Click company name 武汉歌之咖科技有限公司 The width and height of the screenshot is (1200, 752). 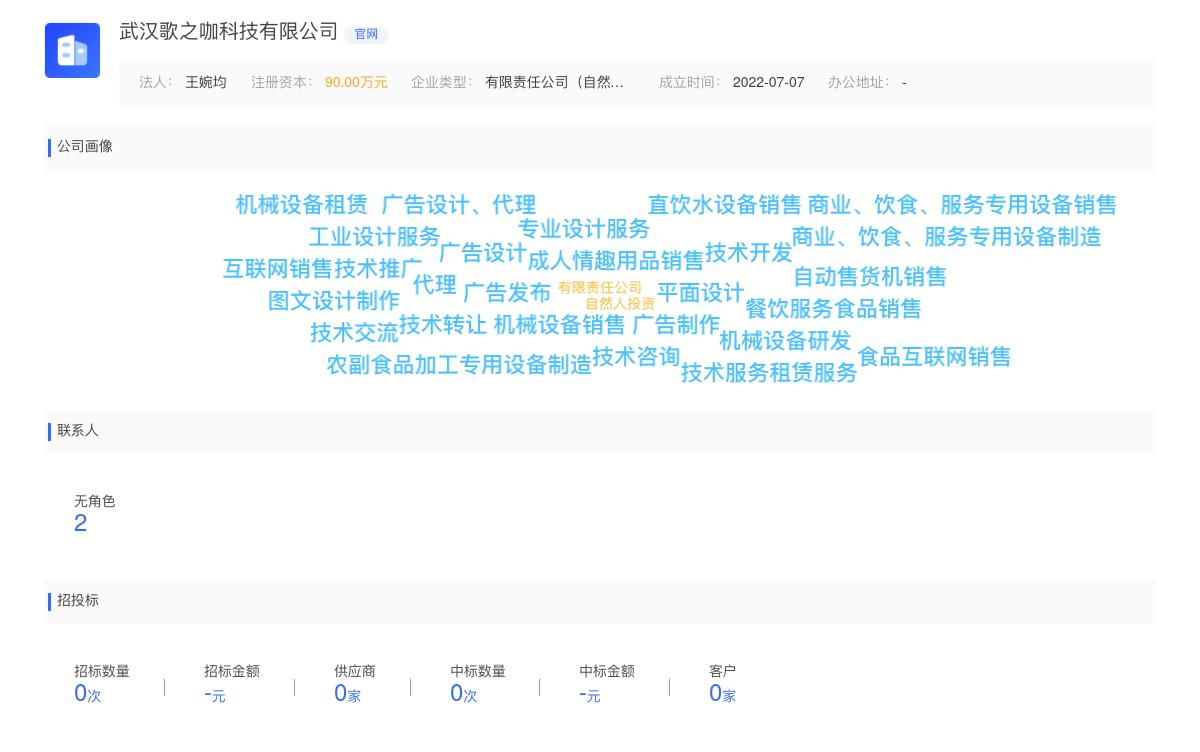[229, 32]
